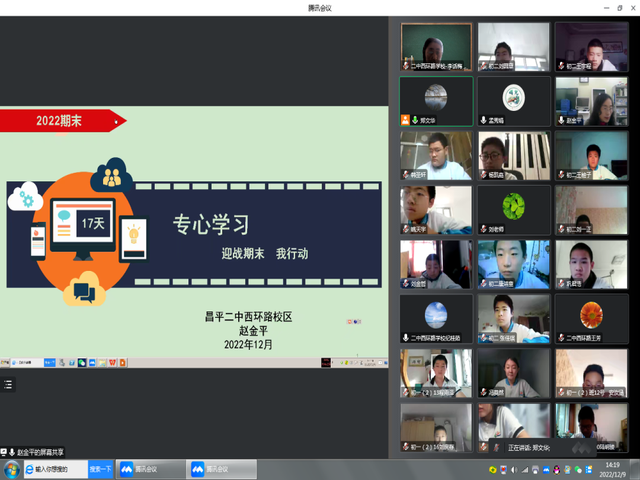Click muted microphone icon in 刘老师 tile
The width and height of the screenshot is (640, 480).
(484, 229)
